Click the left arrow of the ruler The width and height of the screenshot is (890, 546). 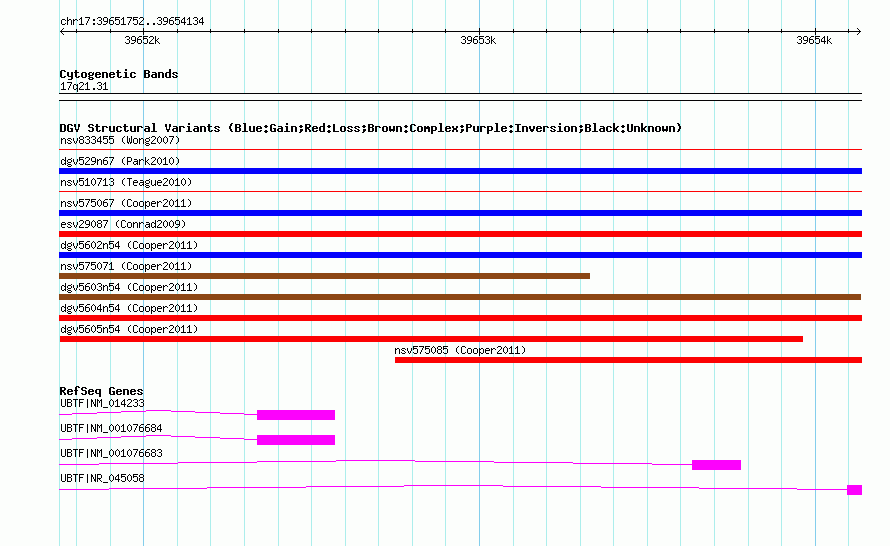[62, 32]
